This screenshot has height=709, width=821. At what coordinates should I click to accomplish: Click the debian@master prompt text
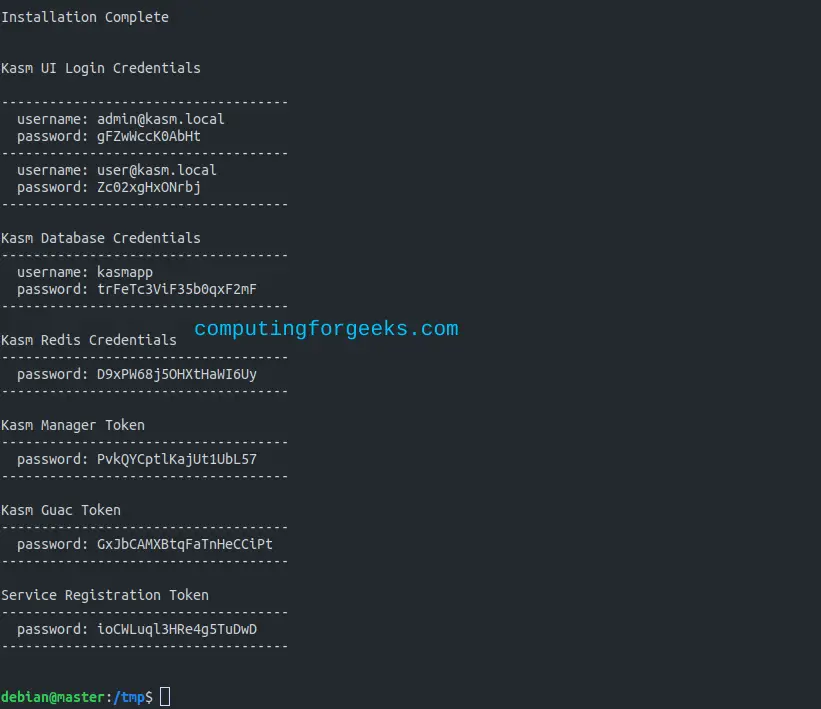[x=52, y=697]
